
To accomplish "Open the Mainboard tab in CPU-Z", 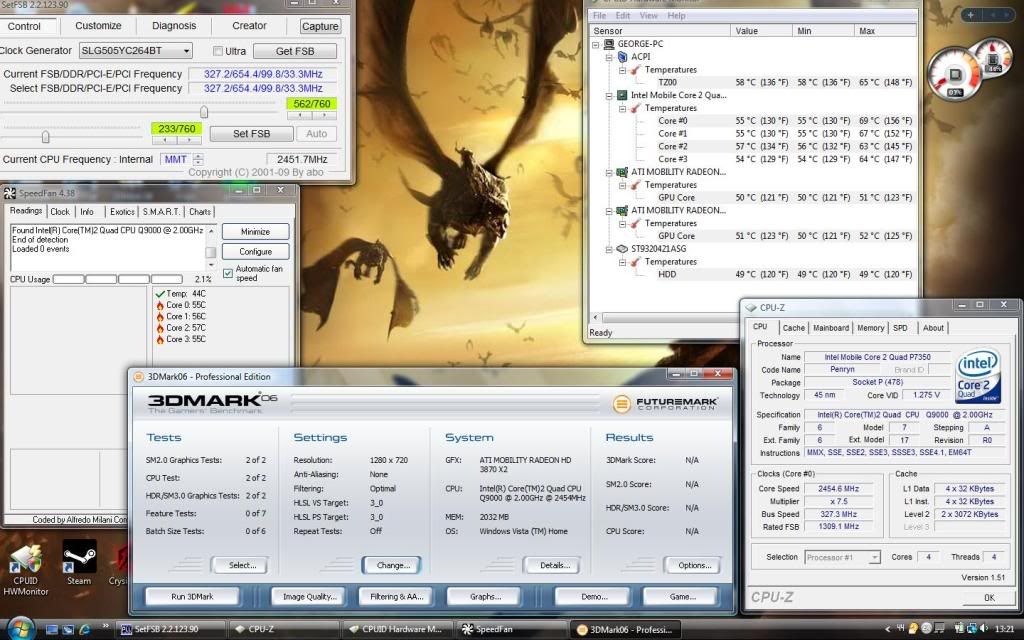I will tap(831, 328).
